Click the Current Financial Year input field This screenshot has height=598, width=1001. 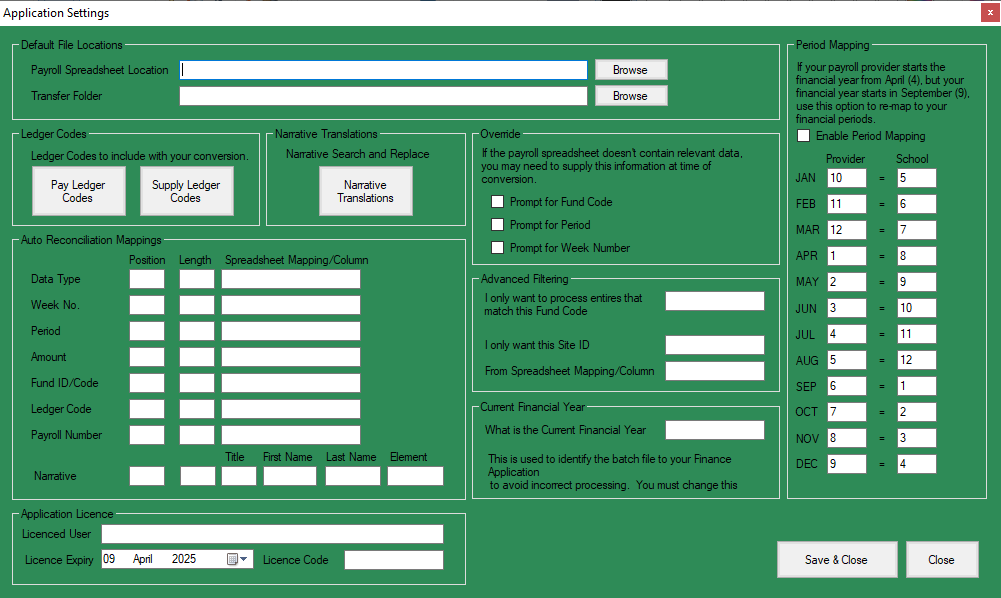pos(714,430)
